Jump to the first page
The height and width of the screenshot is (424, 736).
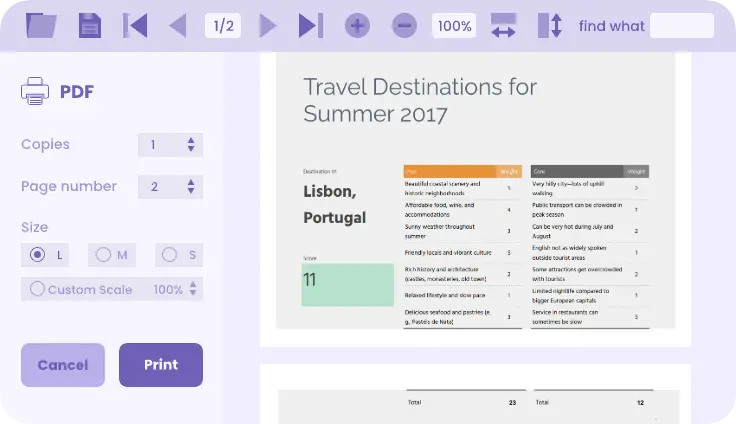[135, 25]
